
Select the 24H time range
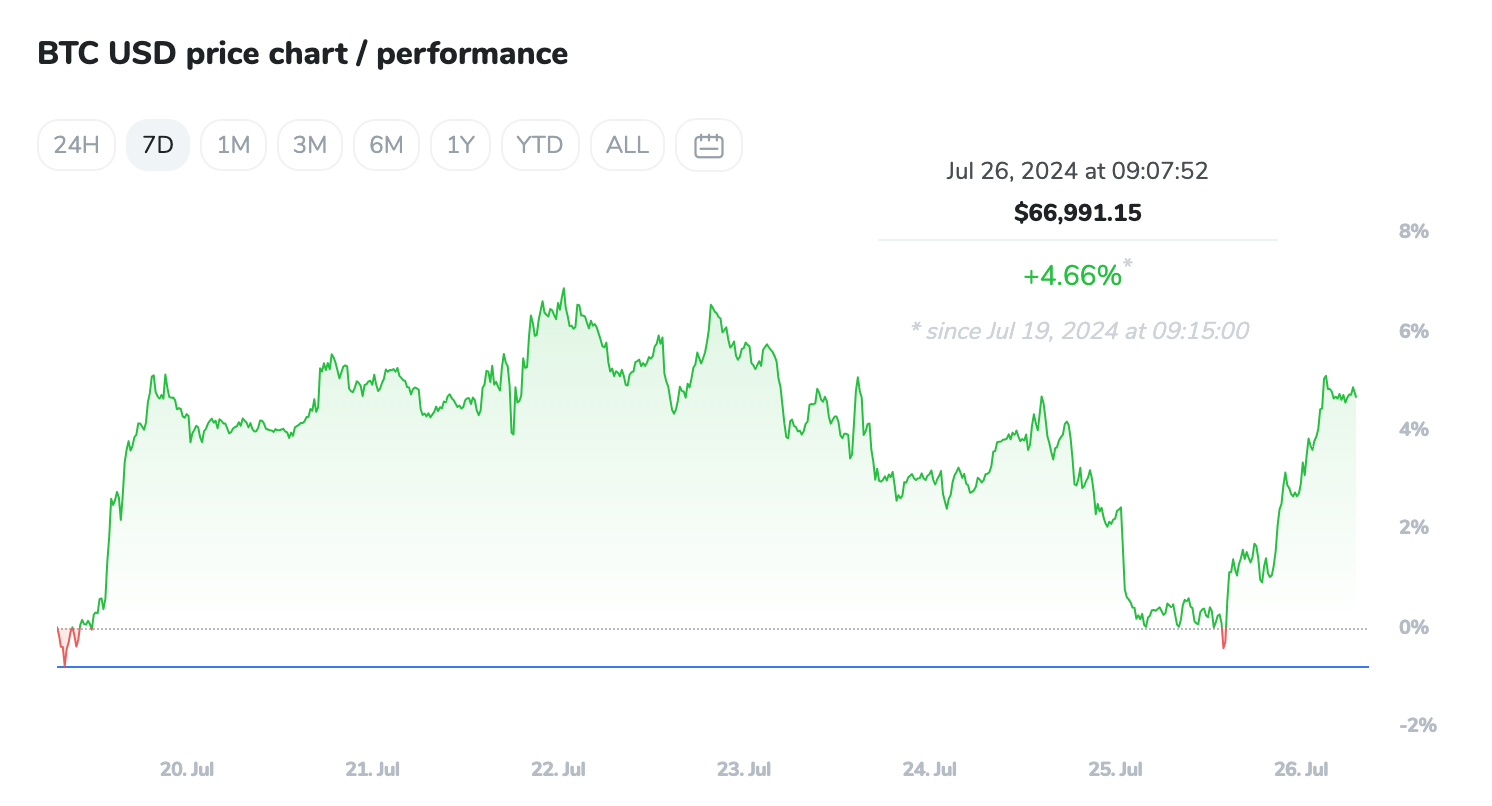click(76, 145)
